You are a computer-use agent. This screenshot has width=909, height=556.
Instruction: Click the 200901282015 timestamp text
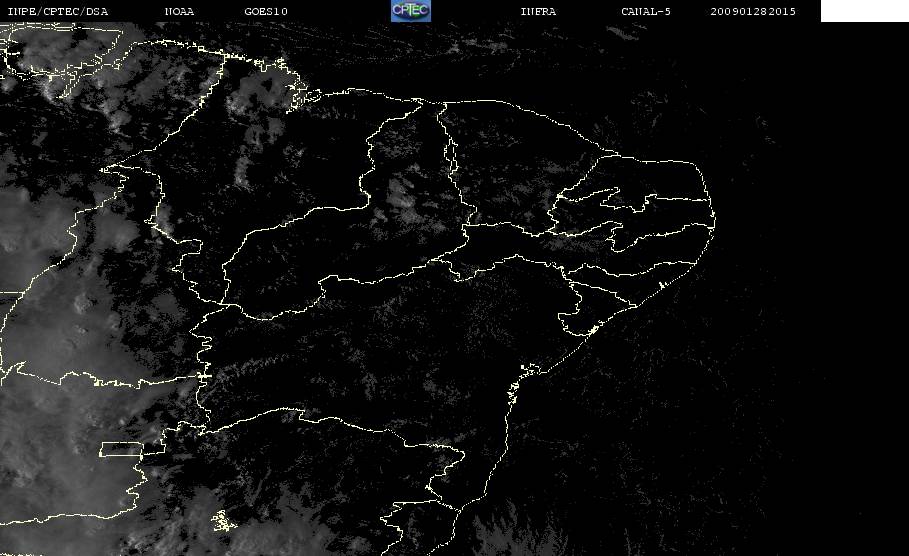coord(752,11)
